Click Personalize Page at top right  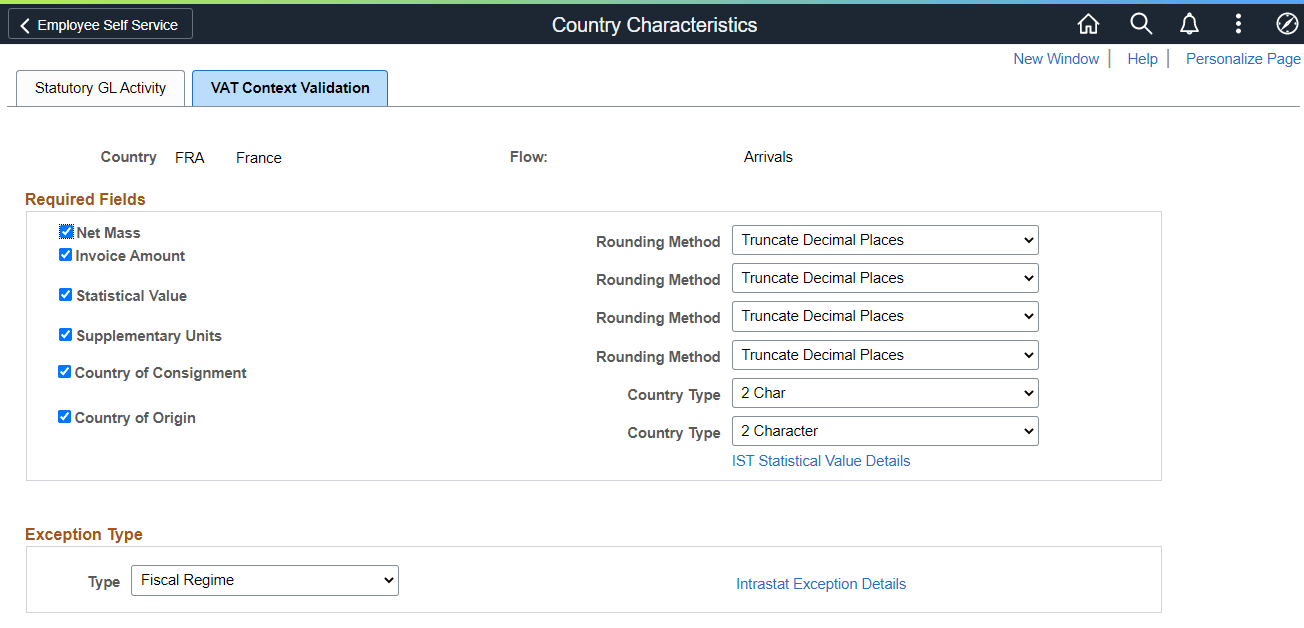pyautogui.click(x=1243, y=58)
